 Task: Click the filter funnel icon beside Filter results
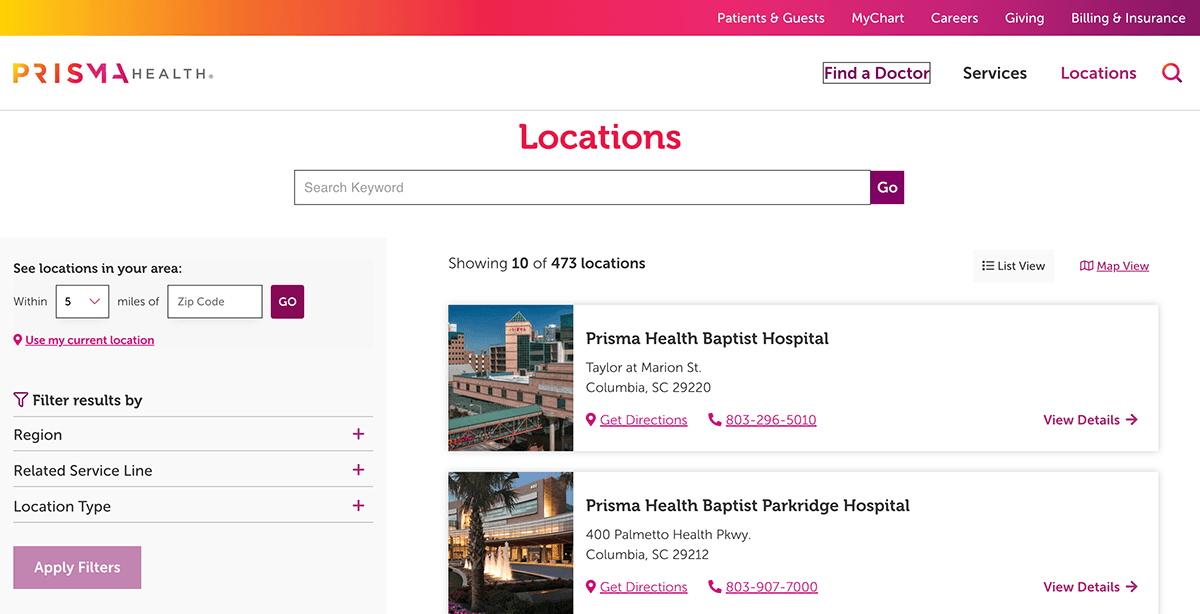coord(20,399)
